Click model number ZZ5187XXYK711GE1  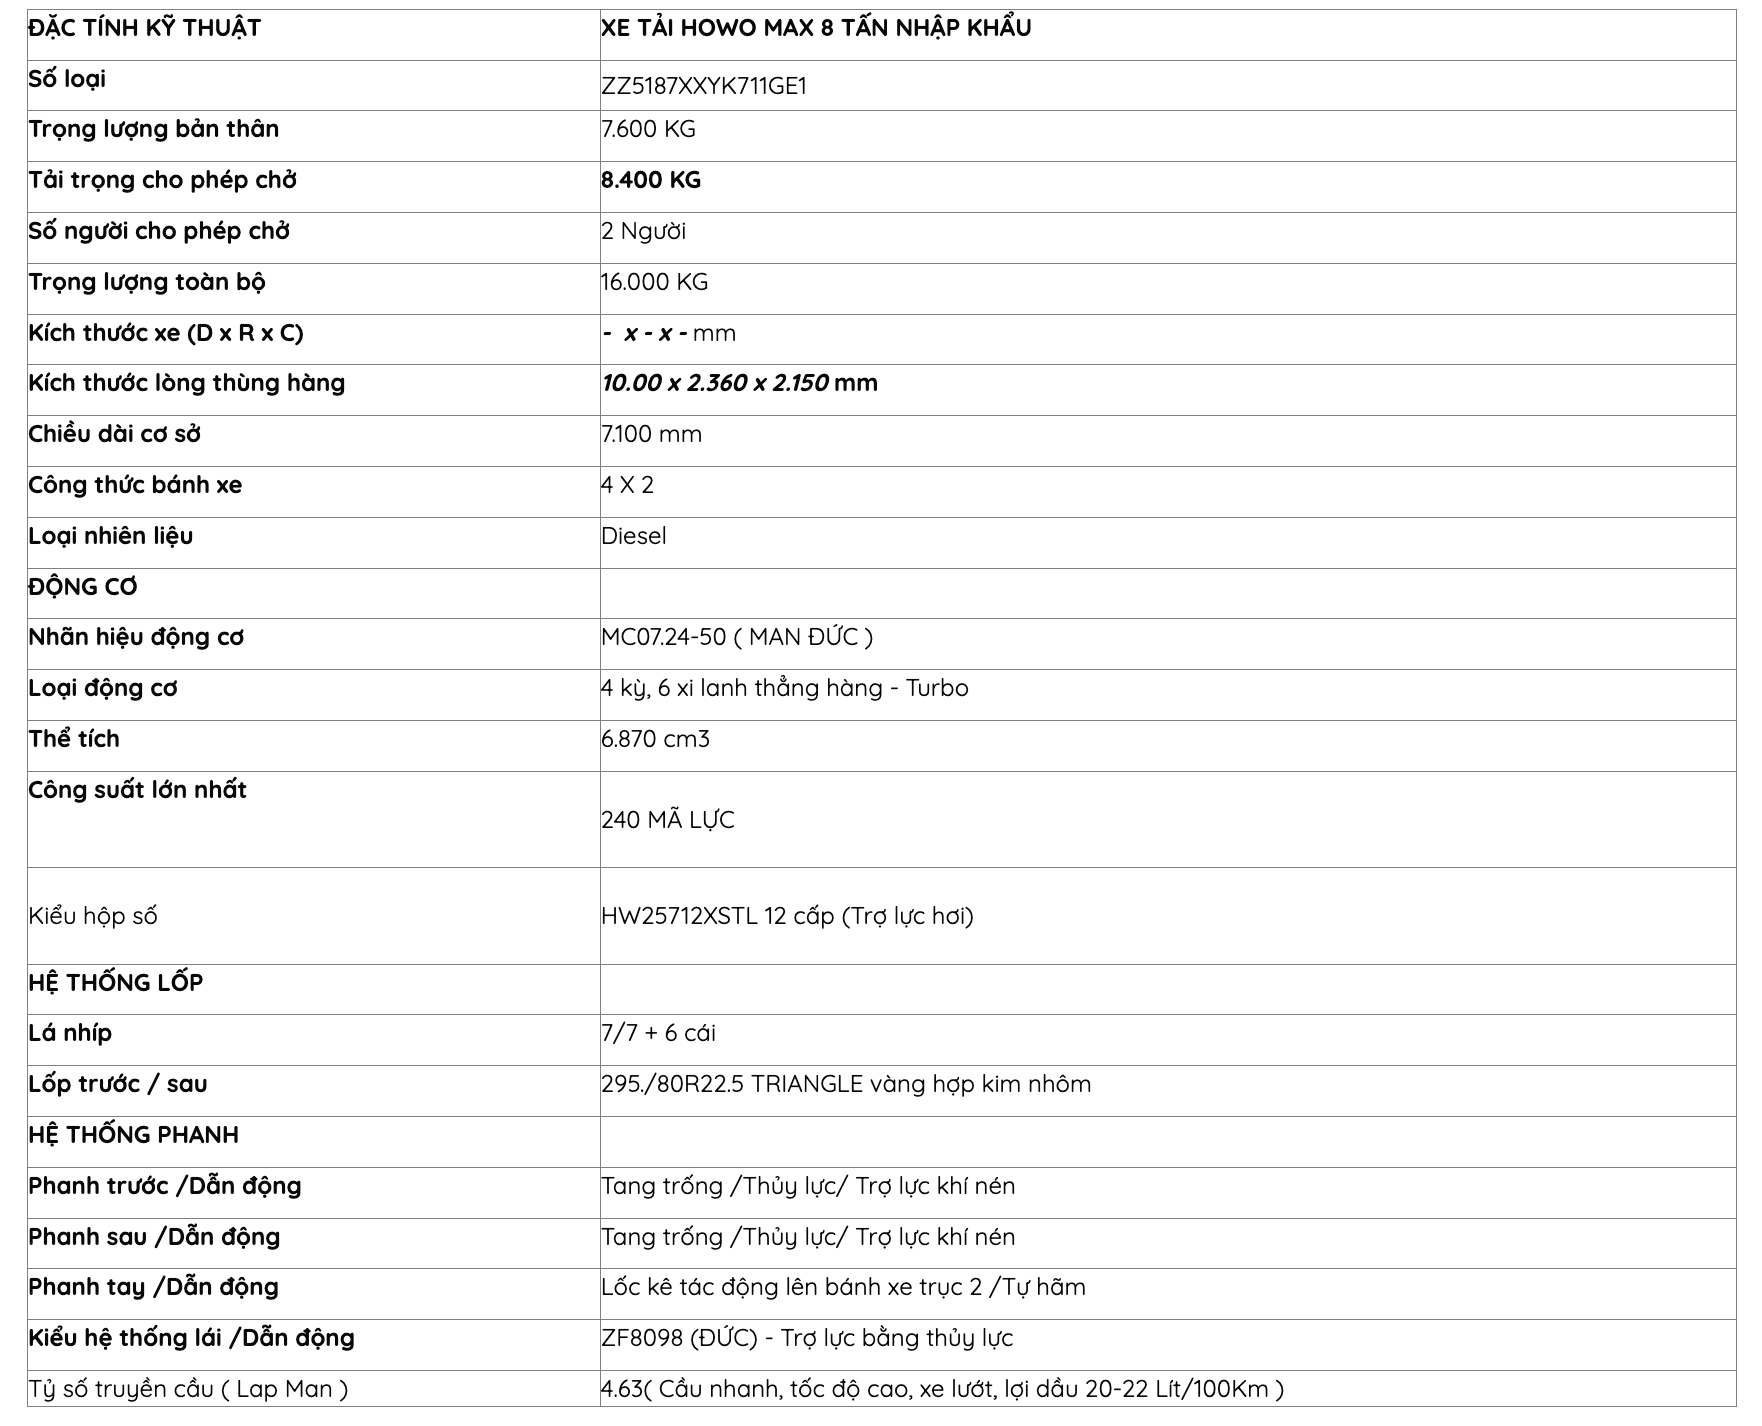(704, 86)
